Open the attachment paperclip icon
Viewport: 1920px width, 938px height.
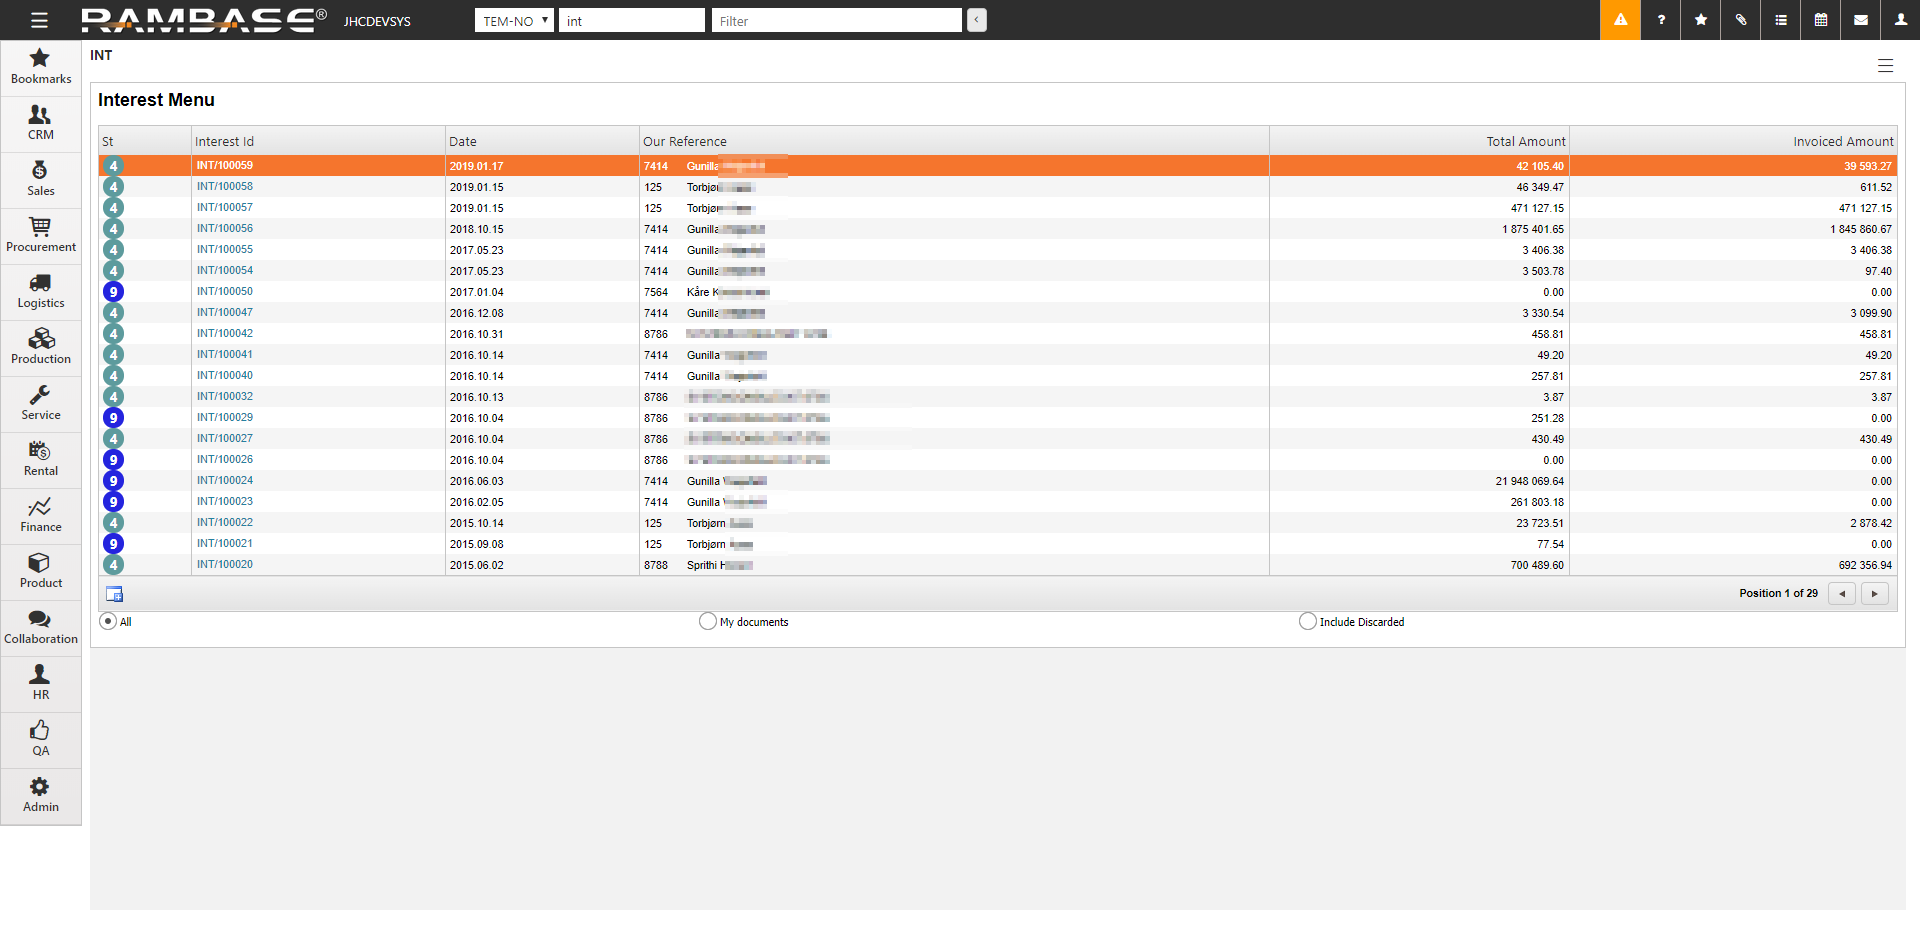pos(1741,20)
